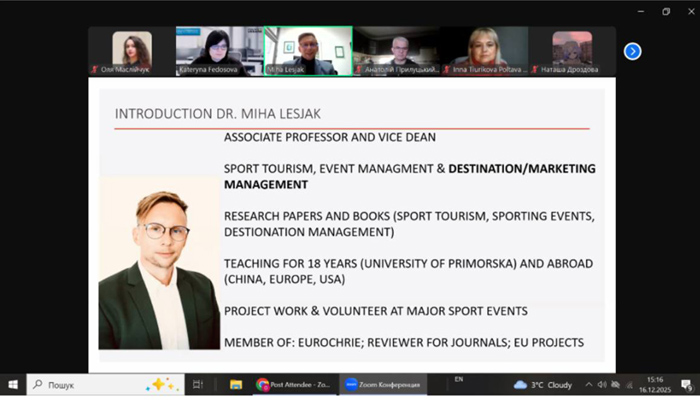The width and height of the screenshot is (700, 412).
Task: Click the taskbar clock showing 15:16
Action: [653, 384]
